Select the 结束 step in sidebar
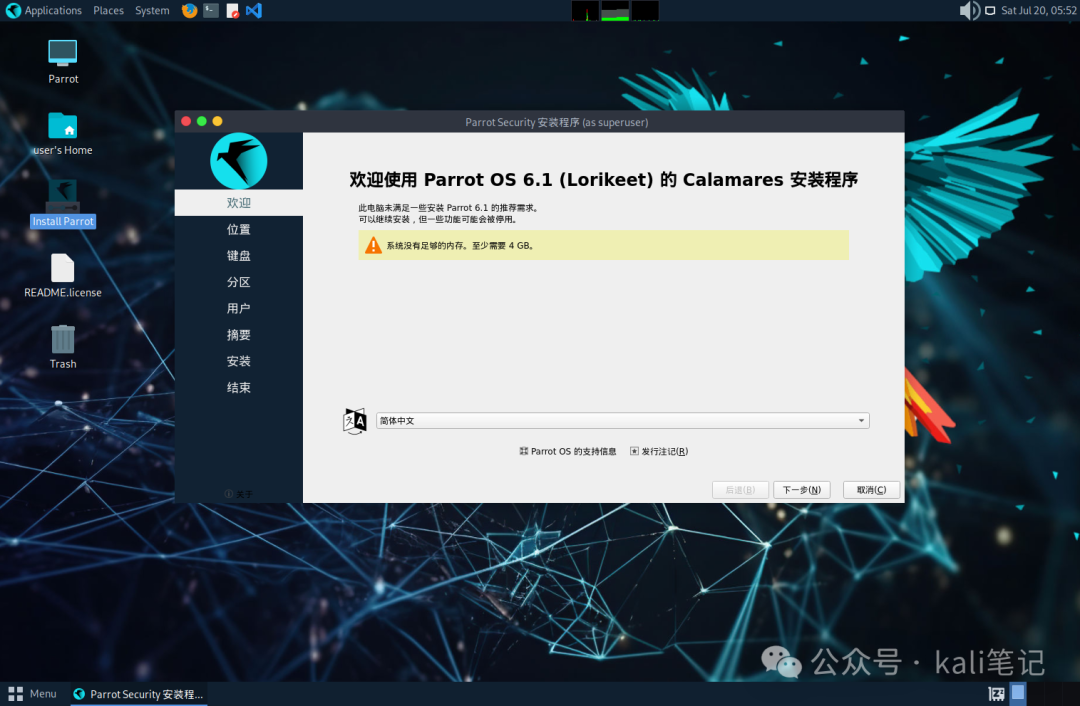Image resolution: width=1080 pixels, height=706 pixels. [x=238, y=388]
